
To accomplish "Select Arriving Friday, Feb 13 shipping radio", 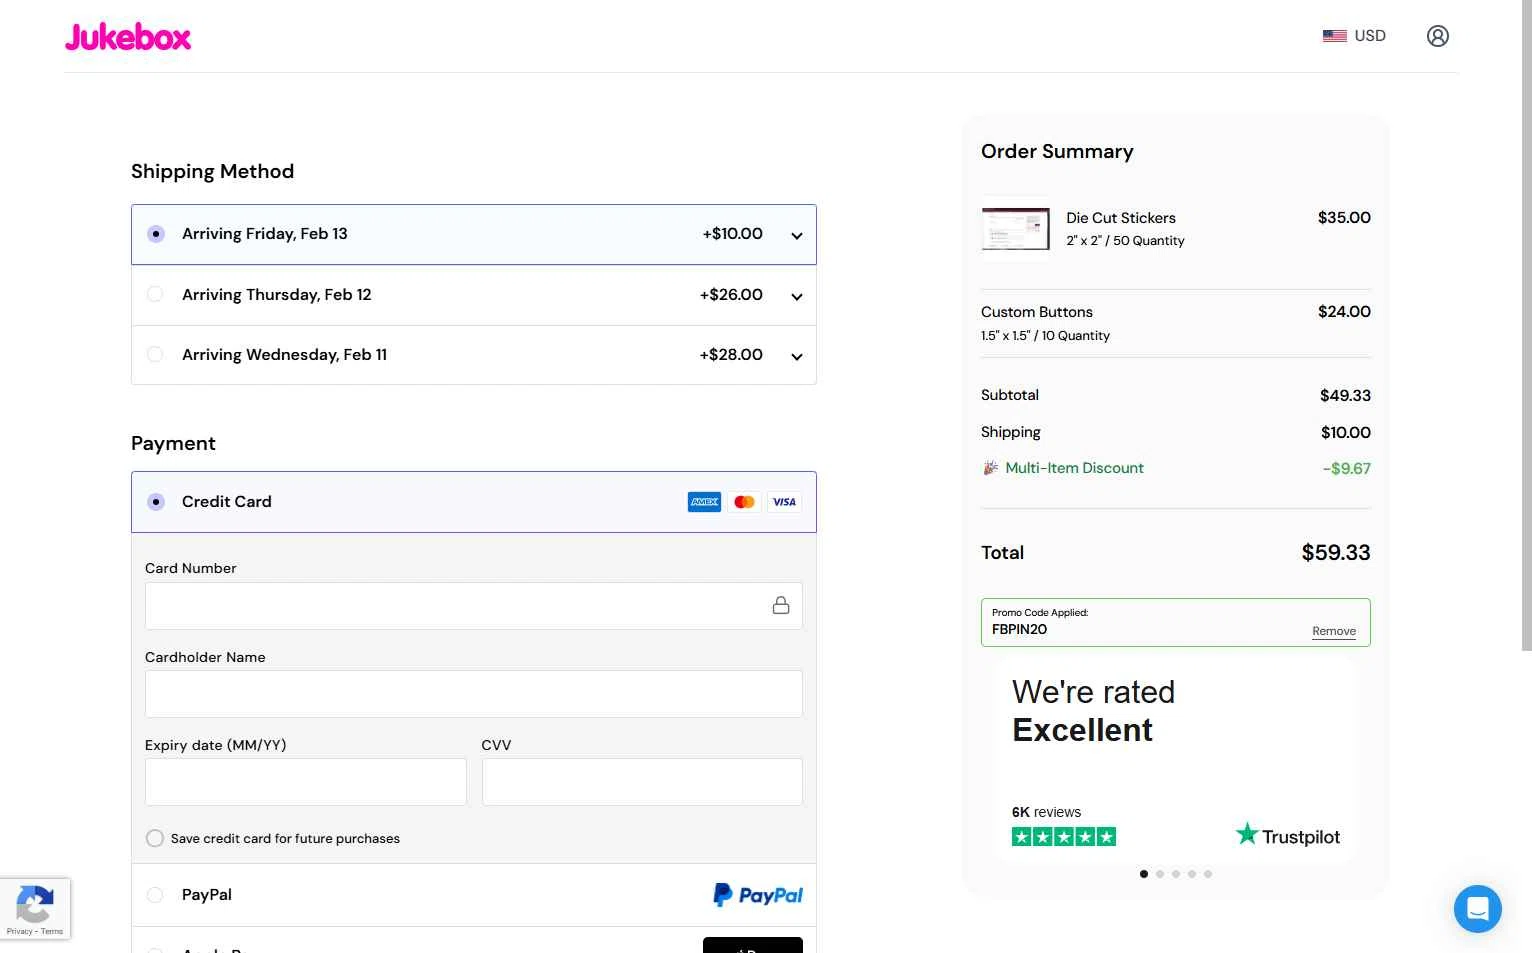I will tap(156, 234).
